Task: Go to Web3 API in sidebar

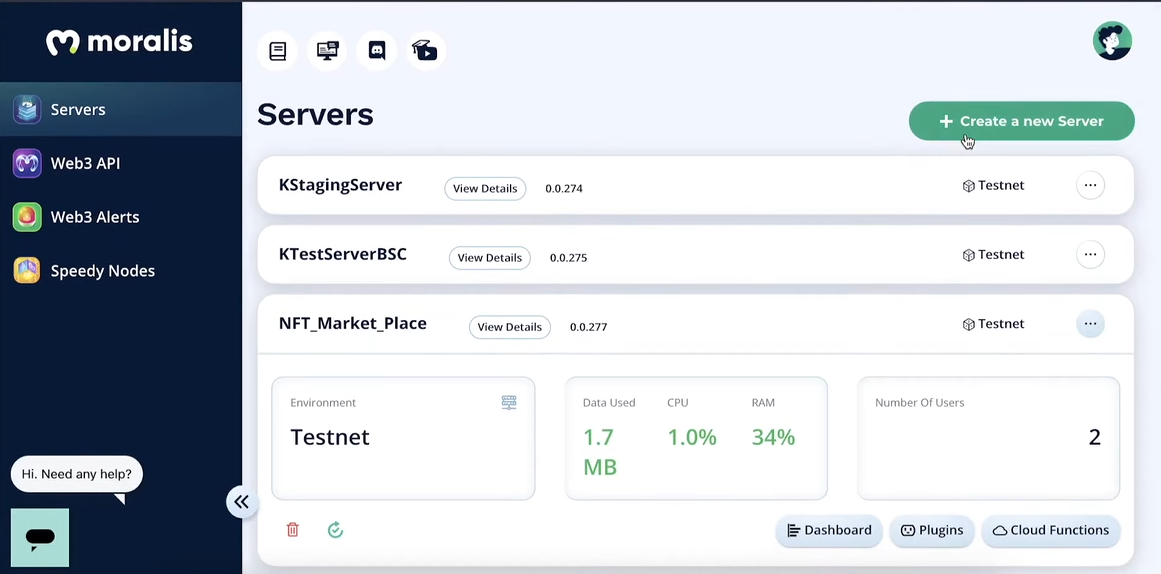Action: [x=121, y=163]
